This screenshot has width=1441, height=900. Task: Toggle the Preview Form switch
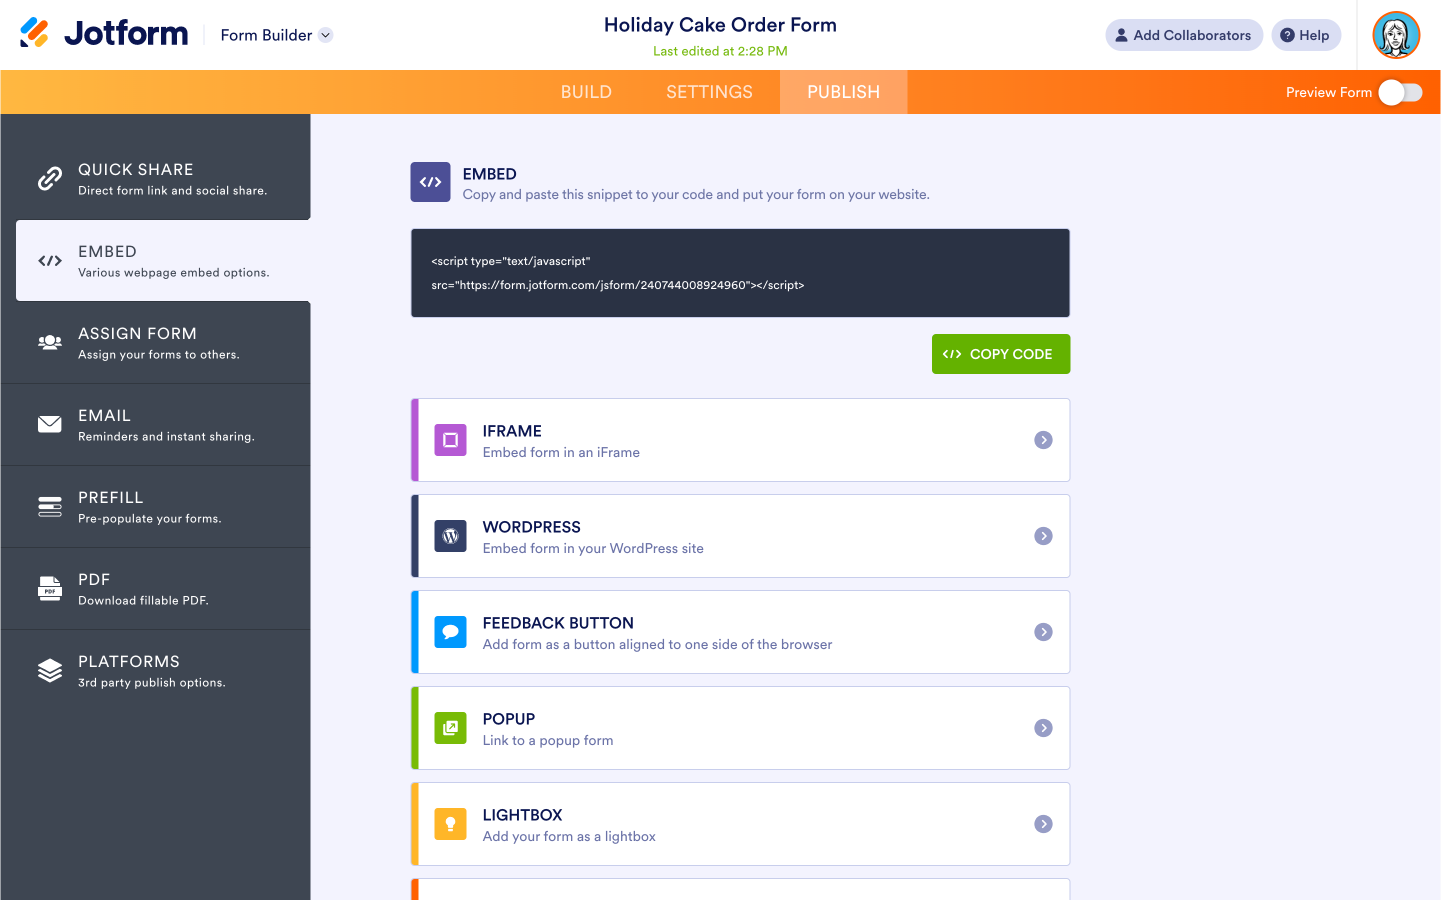pos(1400,92)
